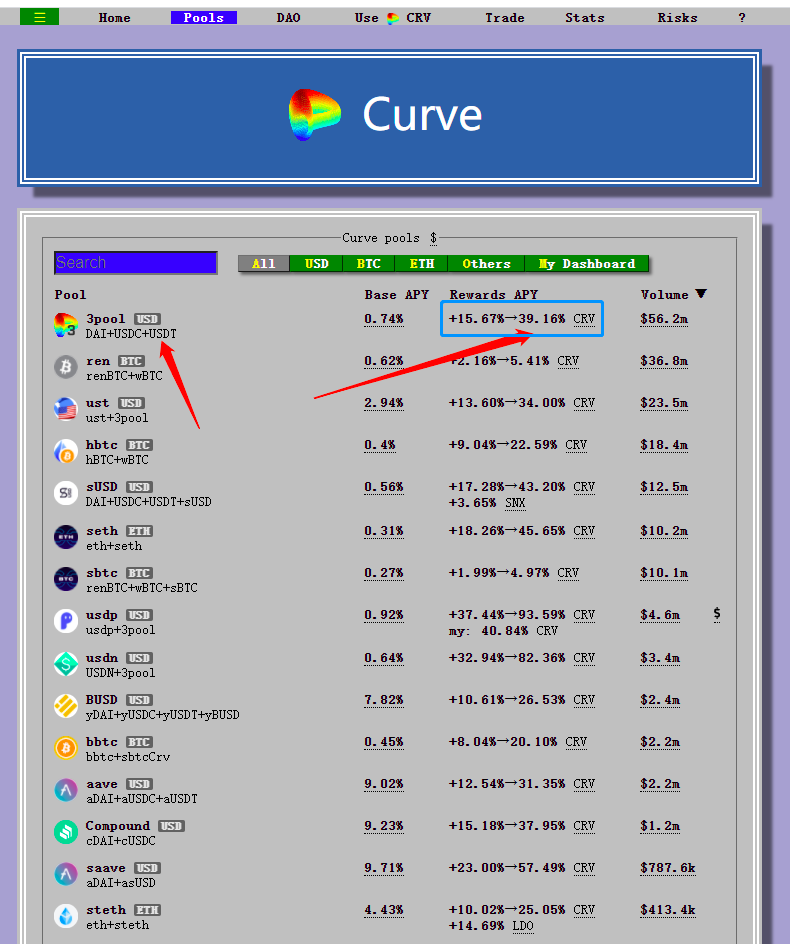The image size is (790, 944).
Task: Click the ren Bitcoin pool icon
Action: click(x=66, y=367)
